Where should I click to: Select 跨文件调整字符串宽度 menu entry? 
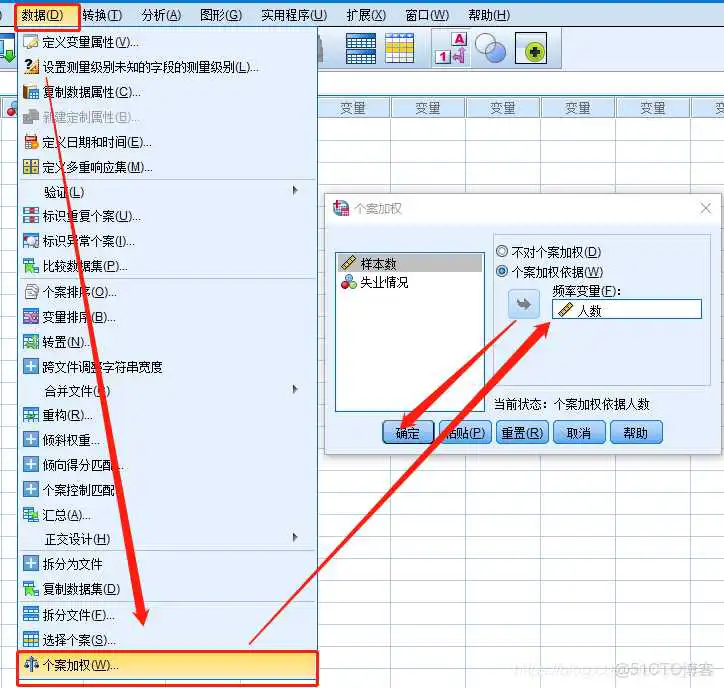[168, 367]
